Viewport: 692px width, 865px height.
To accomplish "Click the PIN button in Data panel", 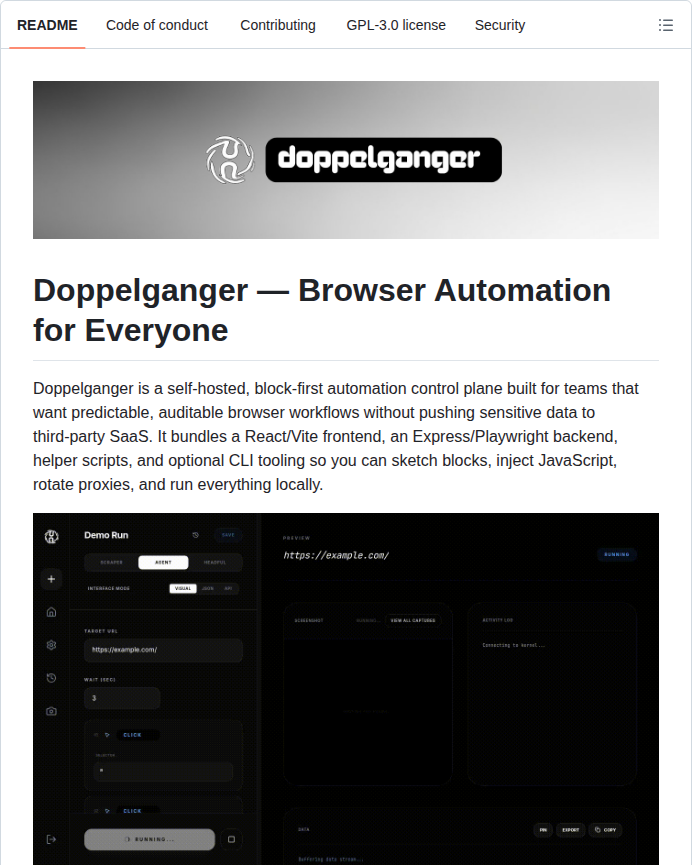I will point(543,830).
